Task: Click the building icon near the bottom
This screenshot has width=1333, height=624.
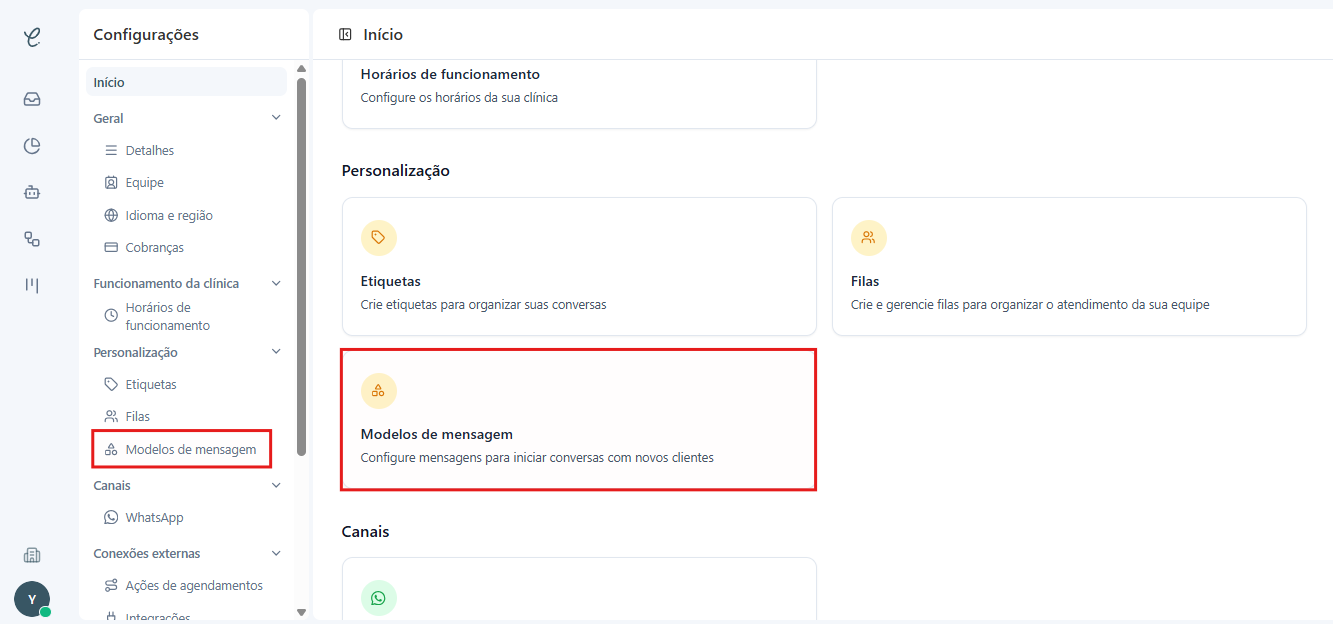Action: point(32,555)
